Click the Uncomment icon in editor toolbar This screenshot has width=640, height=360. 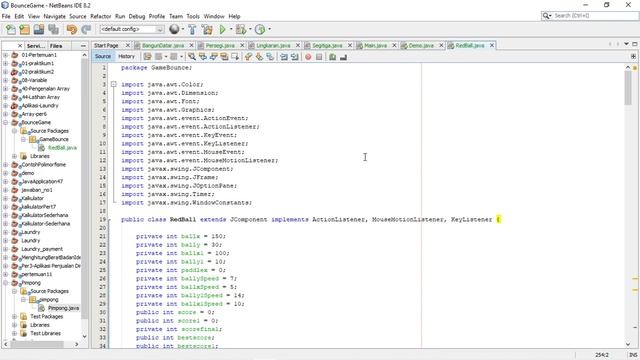343,57
